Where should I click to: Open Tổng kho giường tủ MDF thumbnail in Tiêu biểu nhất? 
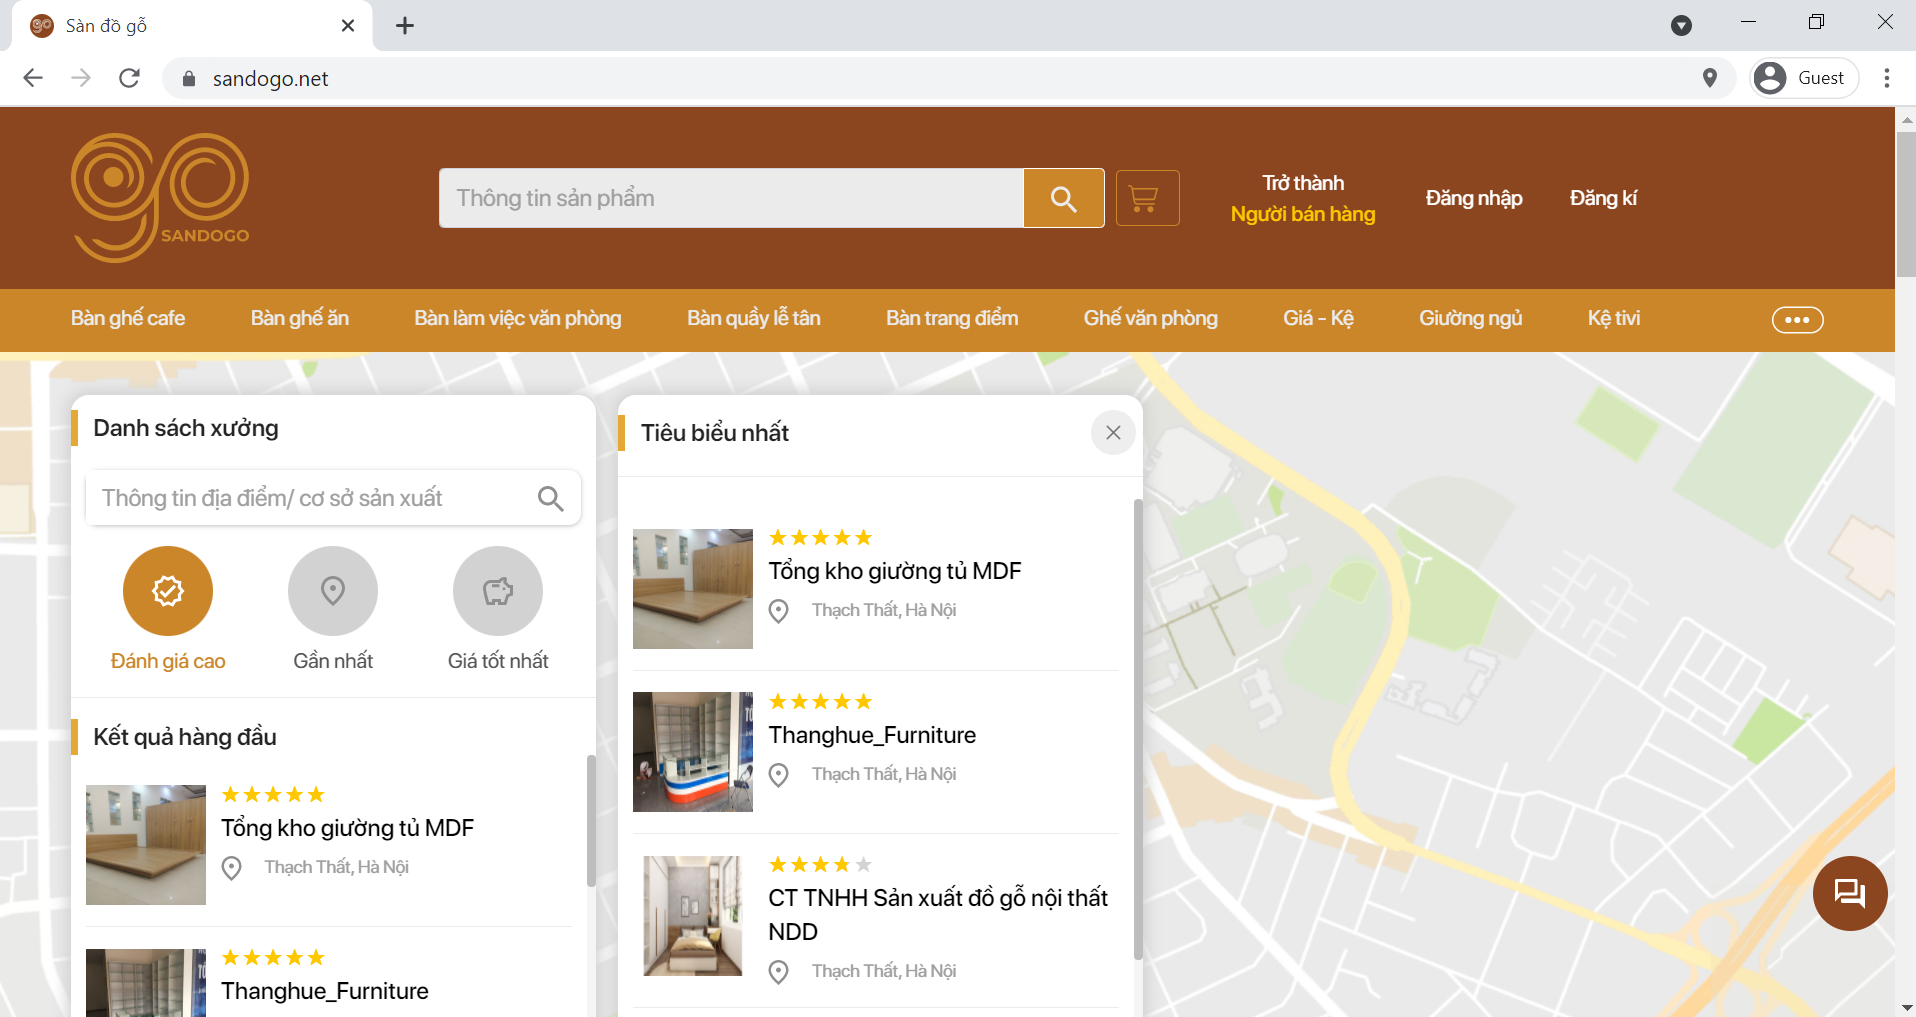tap(693, 589)
